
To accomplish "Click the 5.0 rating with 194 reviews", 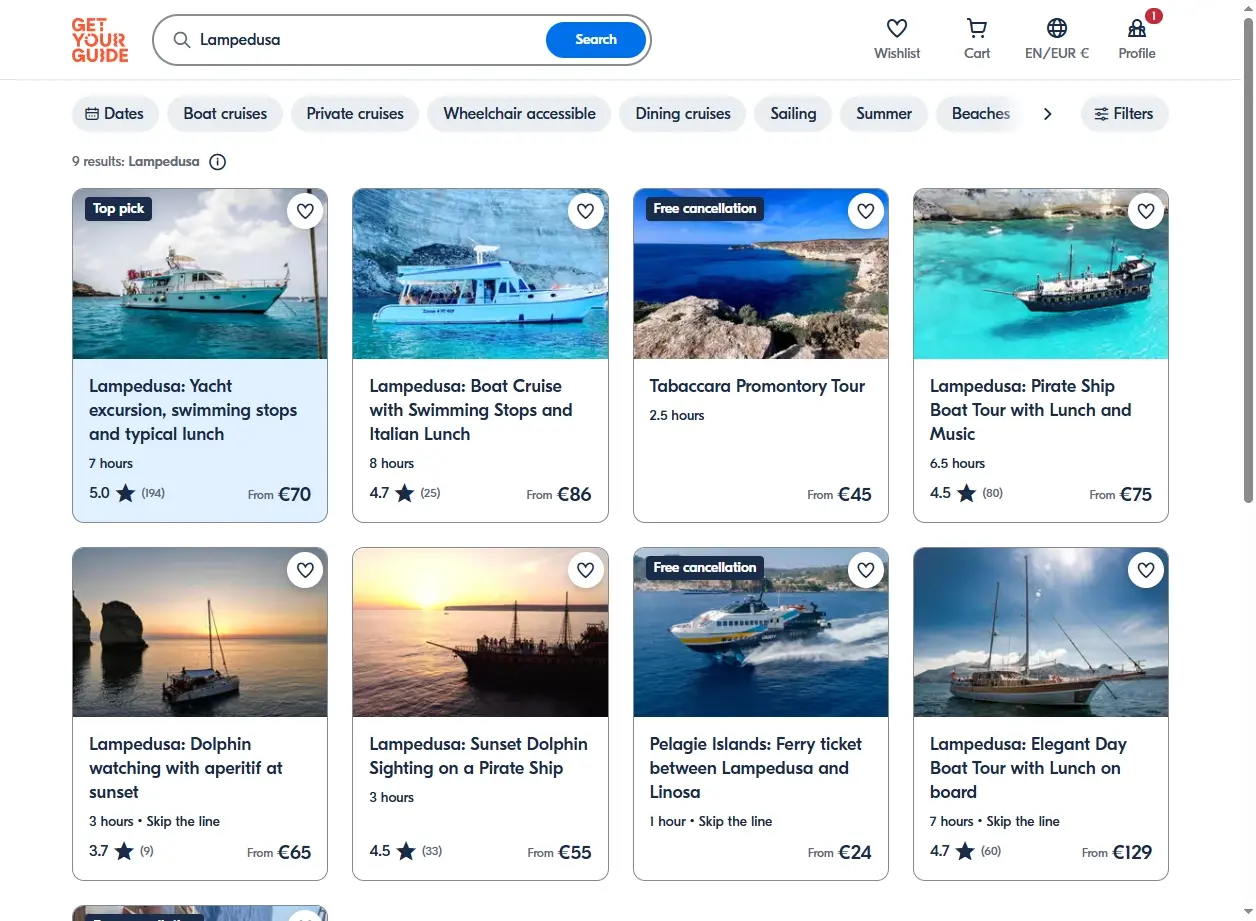I will click(127, 493).
